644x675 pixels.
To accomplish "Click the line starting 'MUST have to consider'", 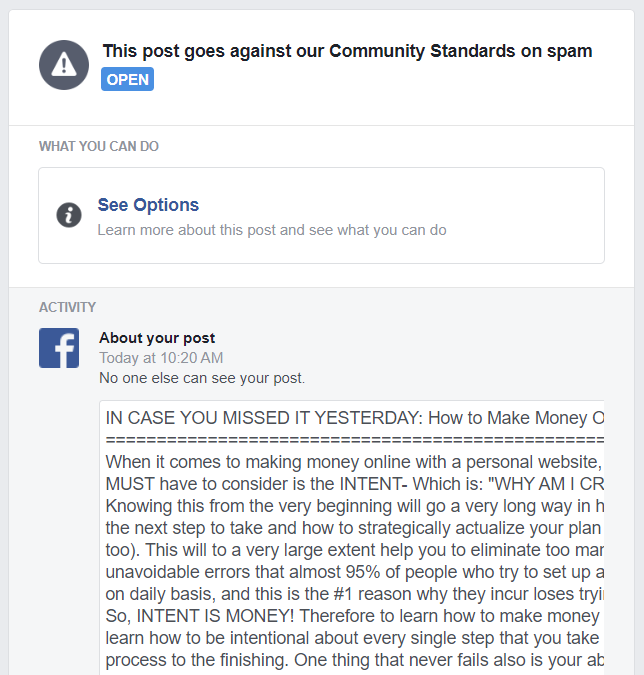I will 354,484.
